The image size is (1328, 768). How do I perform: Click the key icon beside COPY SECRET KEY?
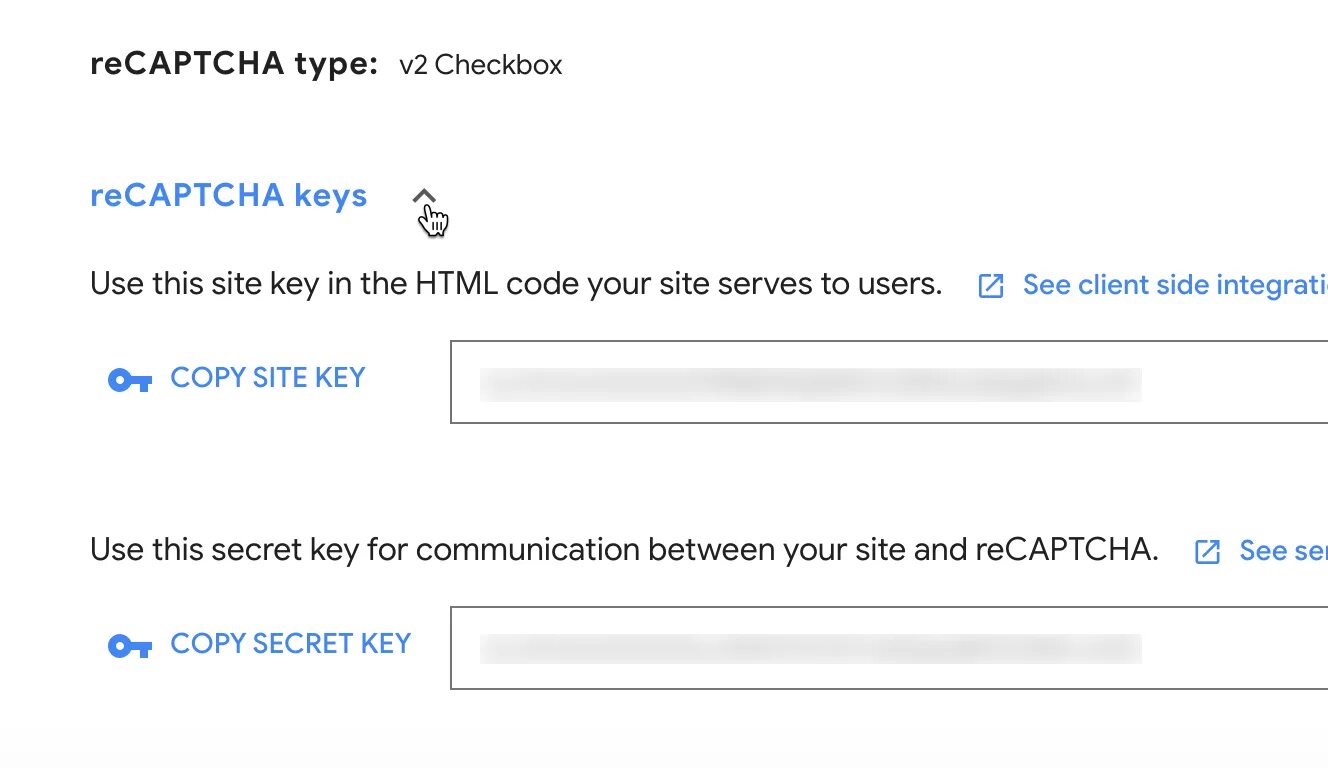[x=129, y=646]
